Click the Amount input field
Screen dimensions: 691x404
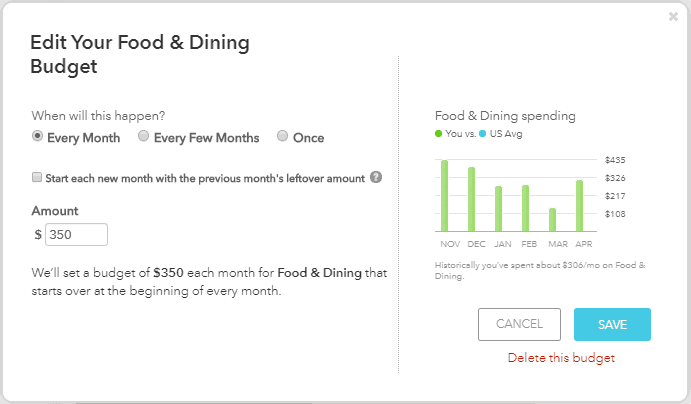(x=76, y=234)
